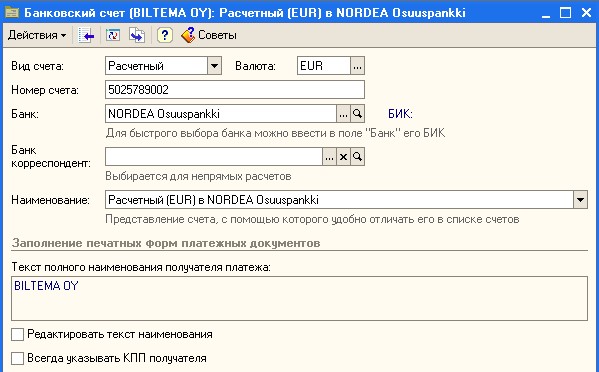599x372 pixels.
Task: Open ellipsis selector for Банк корреспондент
Action: [x=329, y=157]
